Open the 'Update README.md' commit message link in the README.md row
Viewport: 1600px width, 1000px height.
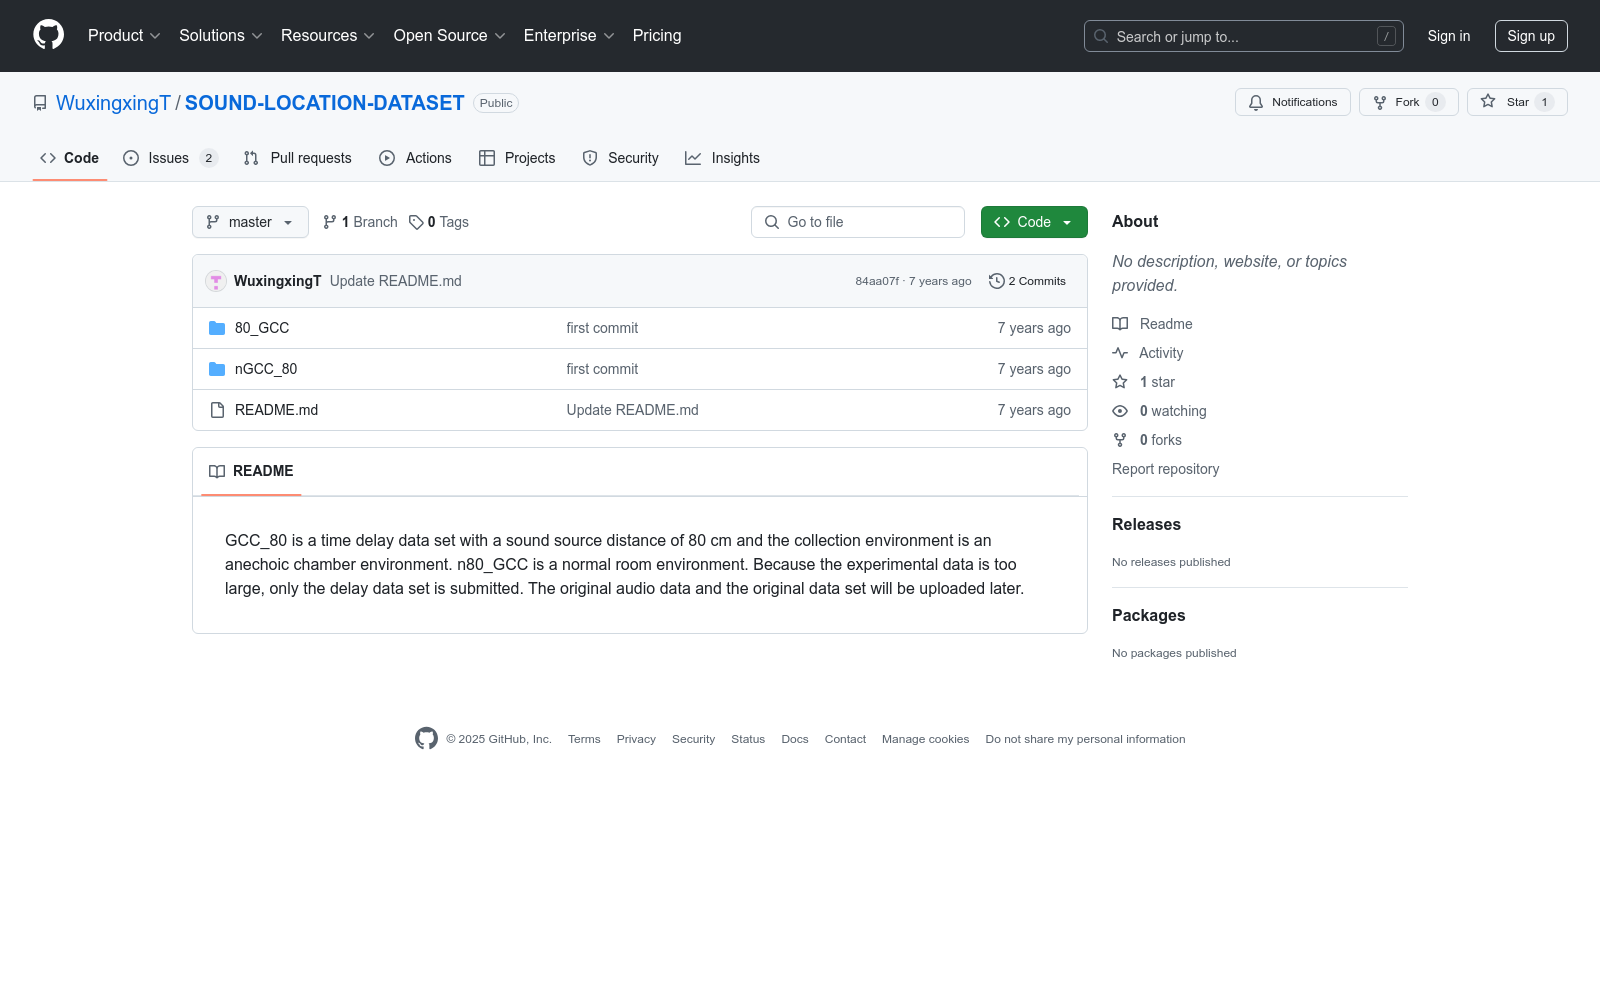pos(633,410)
